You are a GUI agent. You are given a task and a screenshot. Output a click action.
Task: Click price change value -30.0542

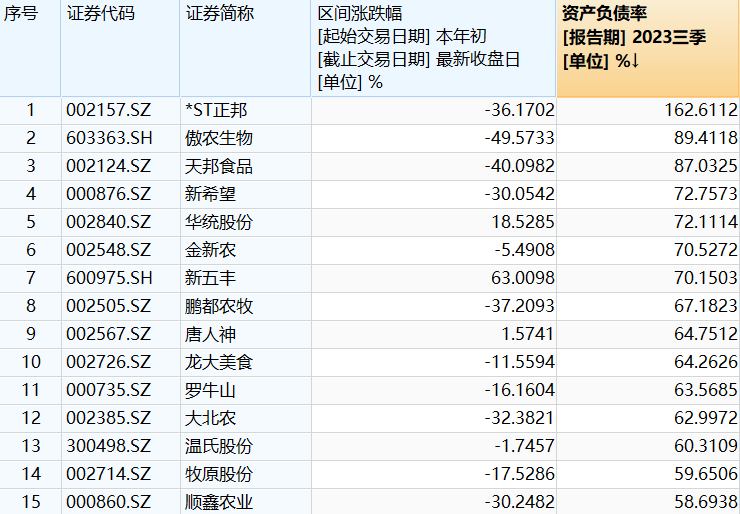click(520, 194)
